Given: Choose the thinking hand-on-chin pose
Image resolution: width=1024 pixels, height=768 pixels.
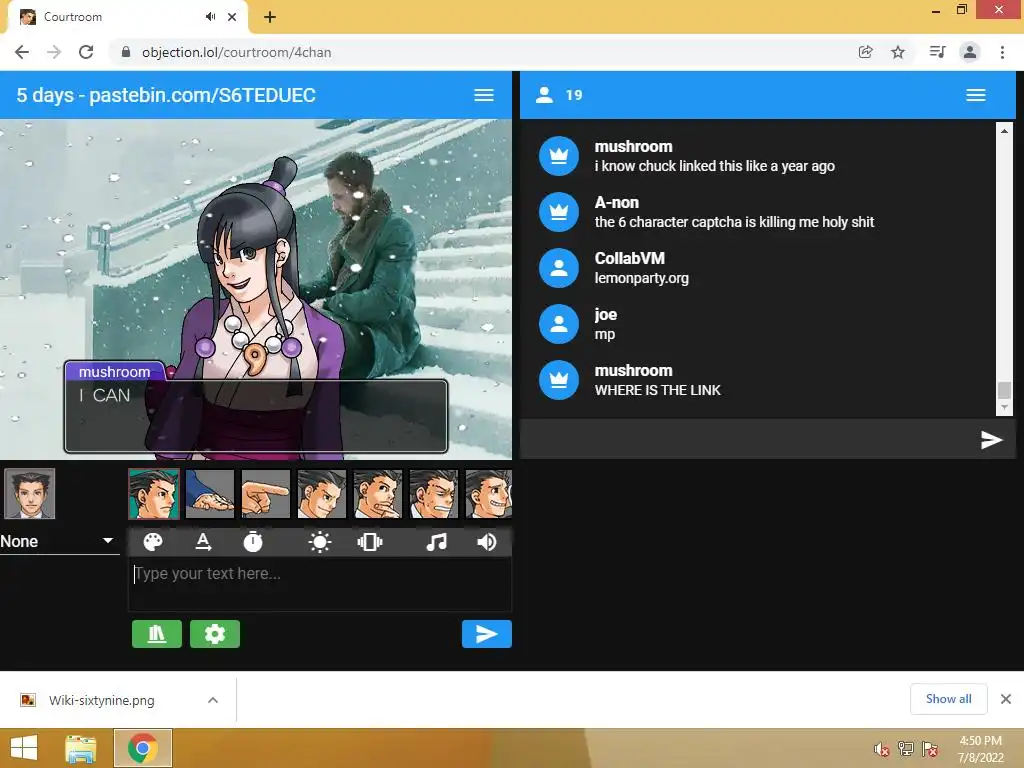Looking at the screenshot, I should click(378, 494).
